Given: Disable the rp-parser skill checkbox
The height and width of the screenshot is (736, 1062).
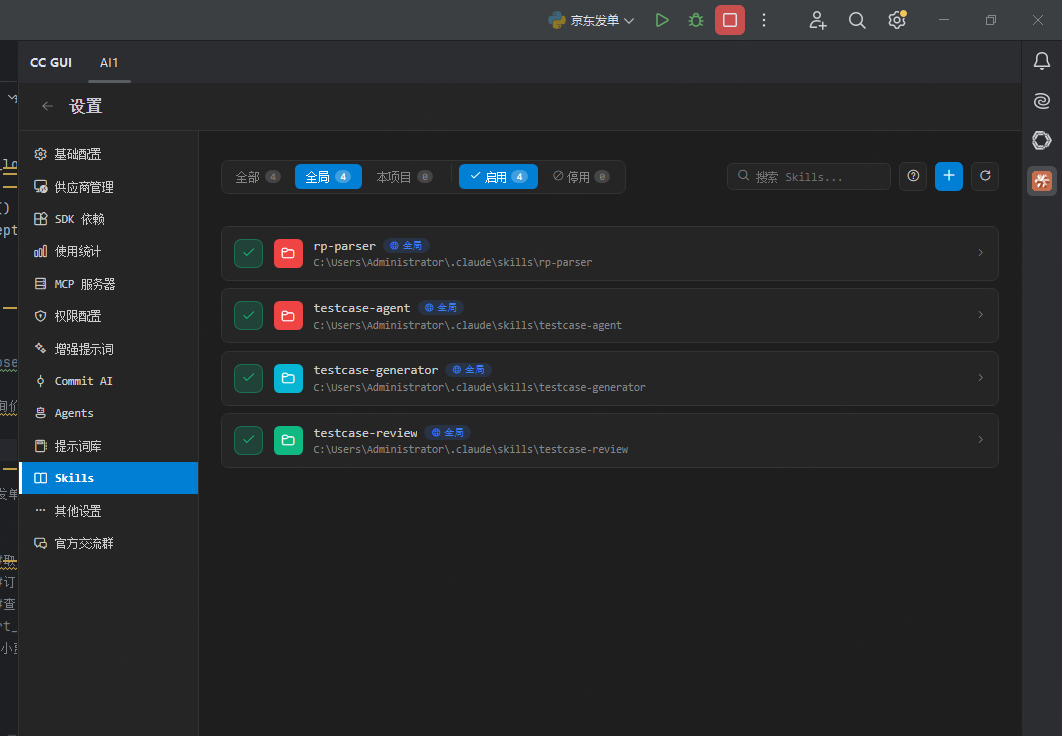Looking at the screenshot, I should (249, 254).
